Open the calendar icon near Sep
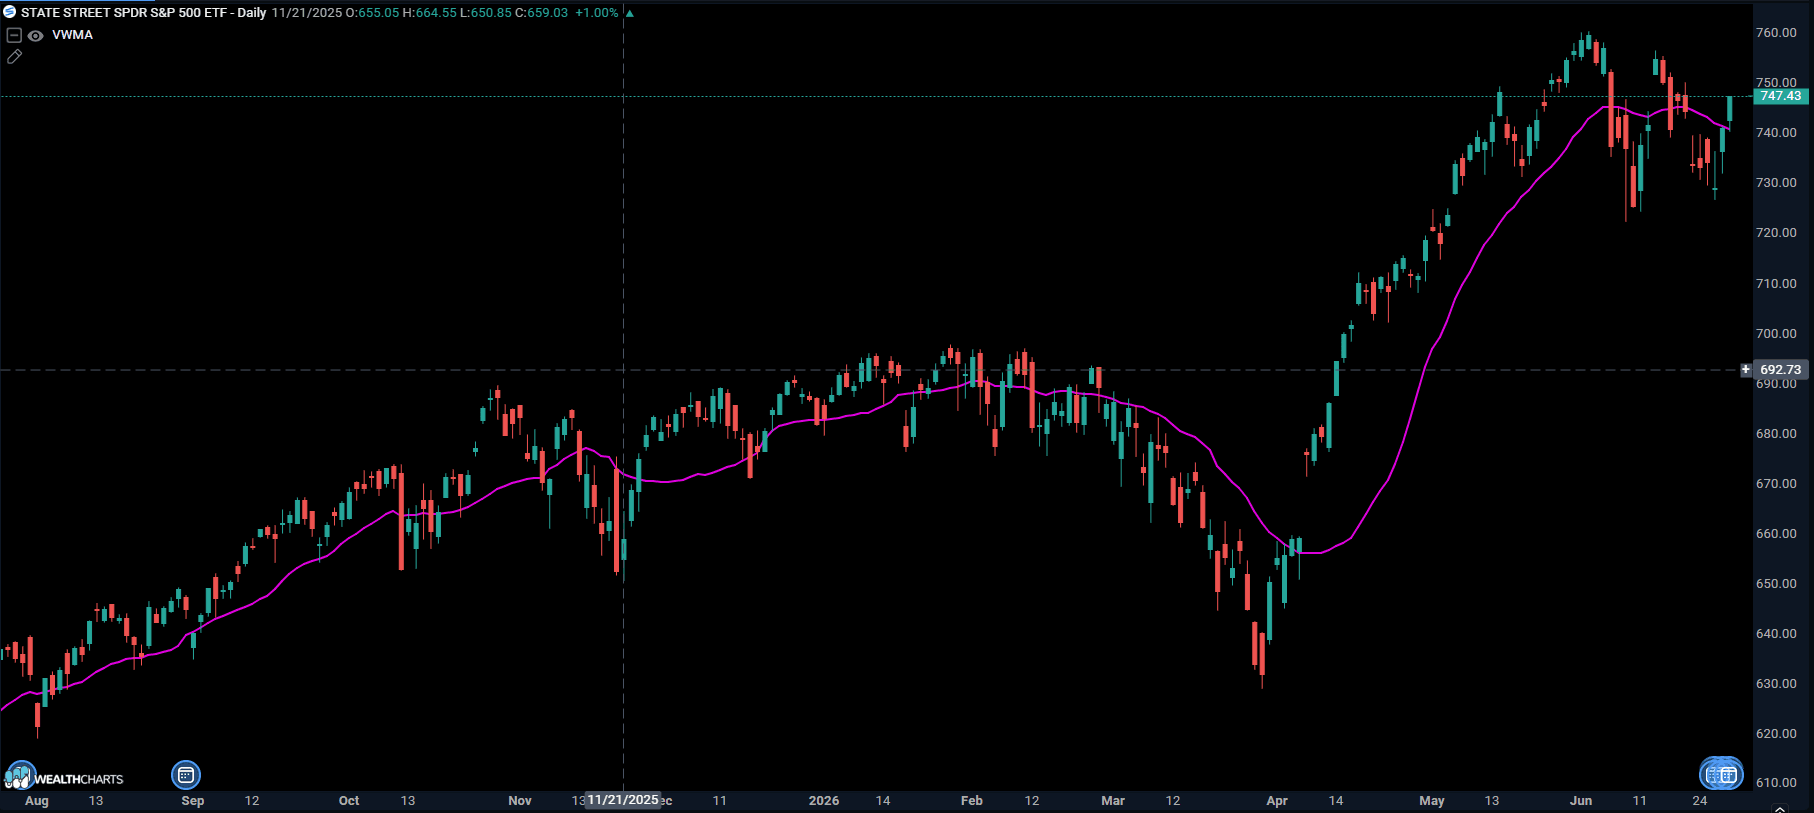Screen dimensions: 1814x813 coord(186,775)
